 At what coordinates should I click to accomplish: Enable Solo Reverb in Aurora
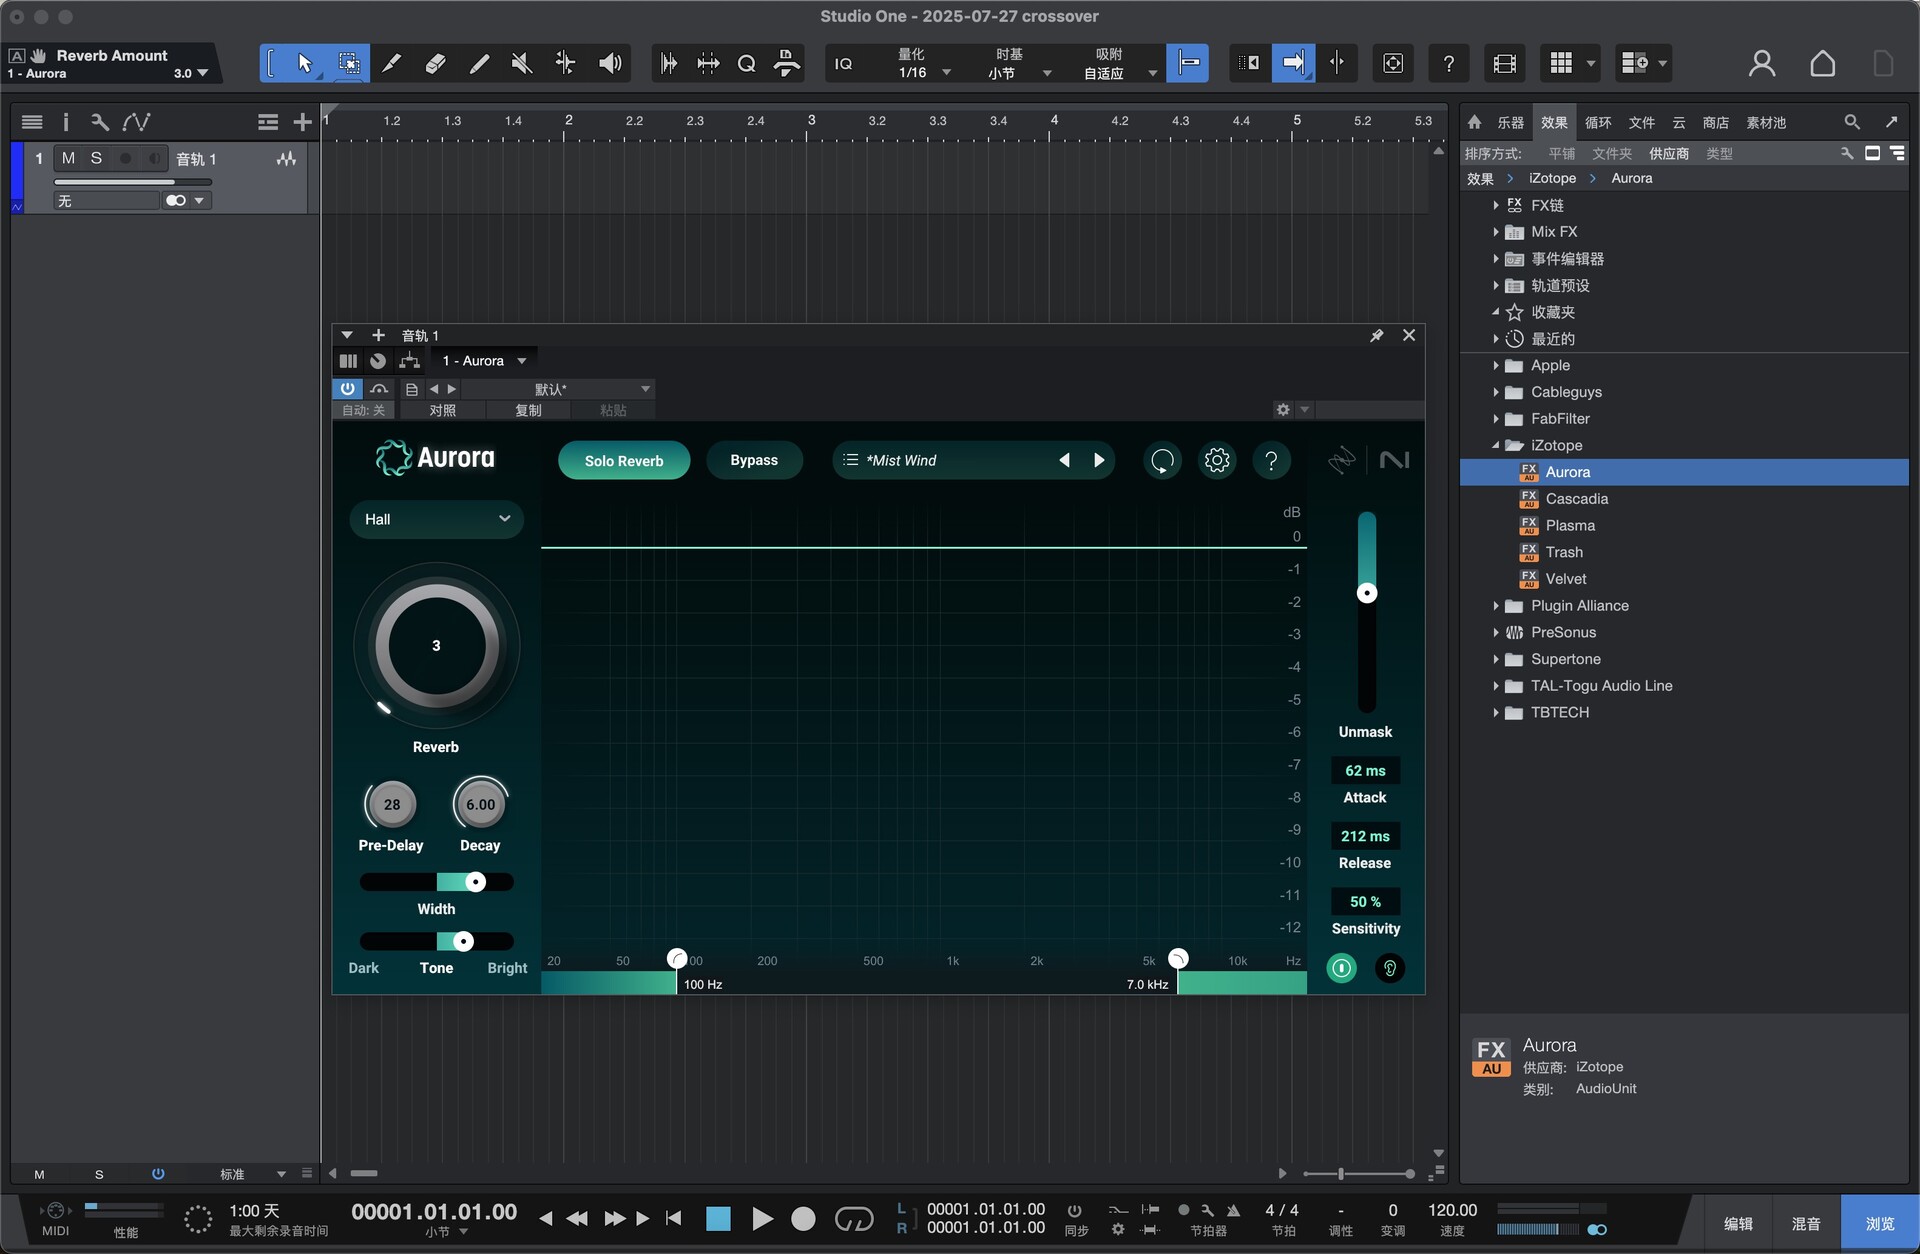click(624, 460)
